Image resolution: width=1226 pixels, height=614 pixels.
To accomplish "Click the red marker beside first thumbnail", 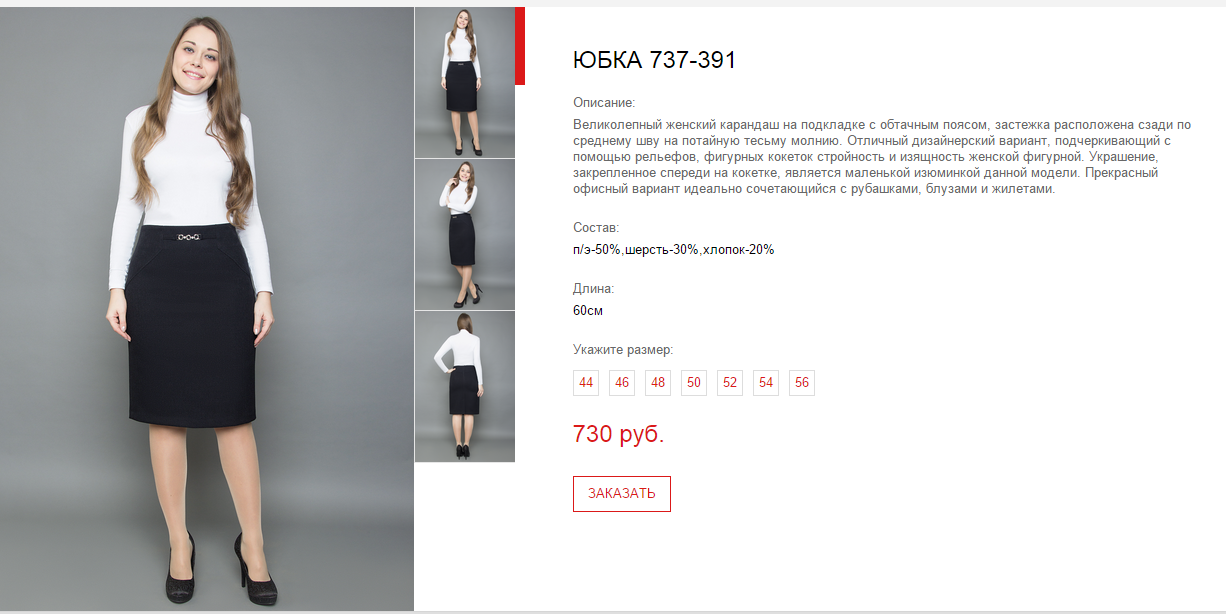I will 520,46.
